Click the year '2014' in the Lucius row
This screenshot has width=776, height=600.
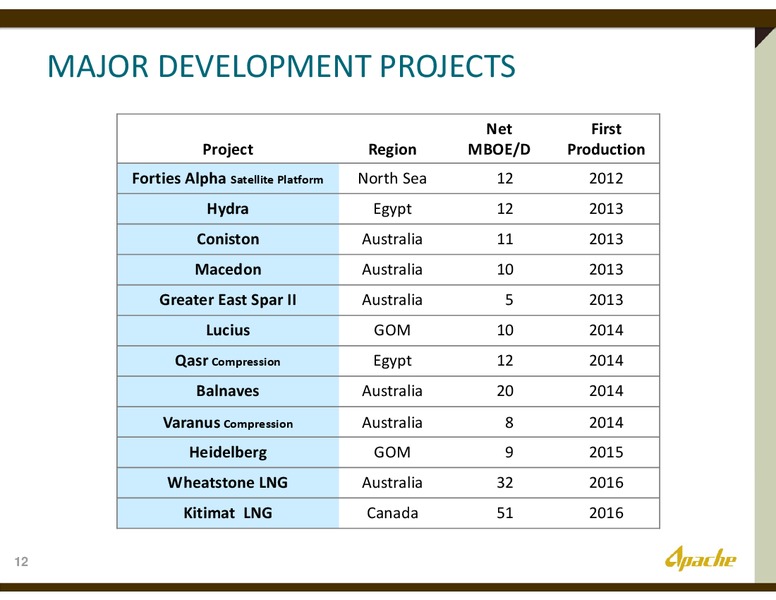(x=606, y=330)
